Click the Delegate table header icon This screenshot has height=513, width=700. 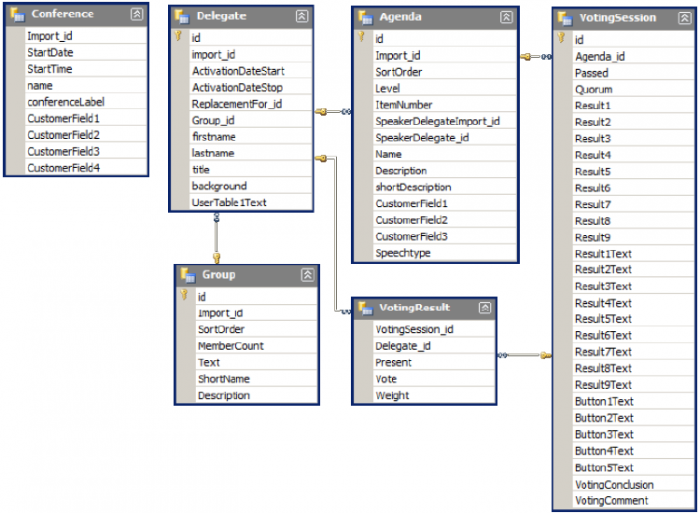point(182,17)
